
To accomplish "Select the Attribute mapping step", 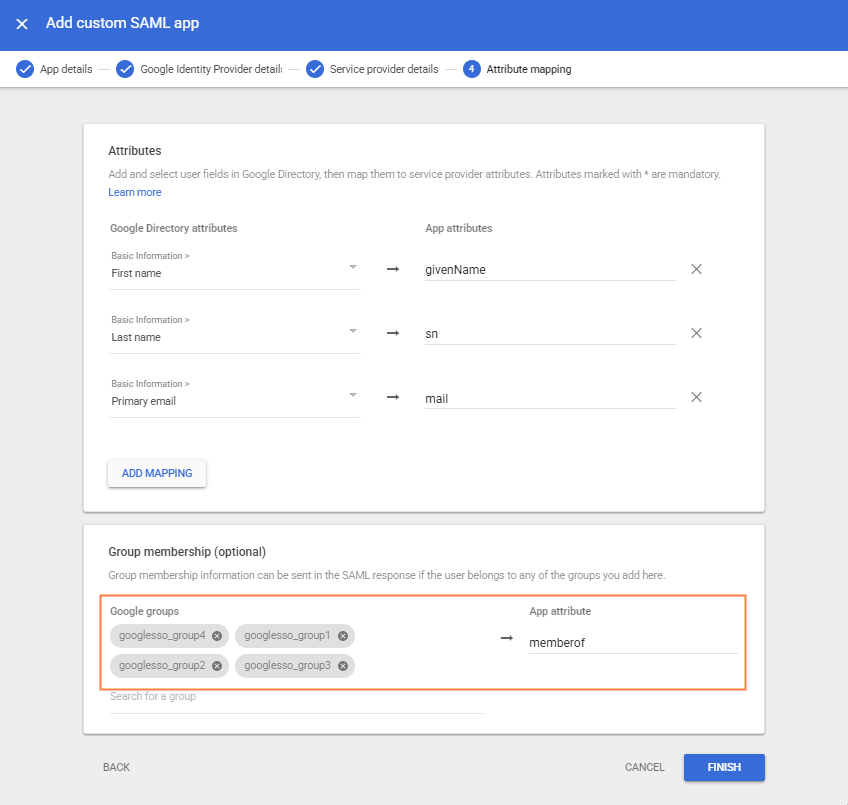I will (x=528, y=69).
